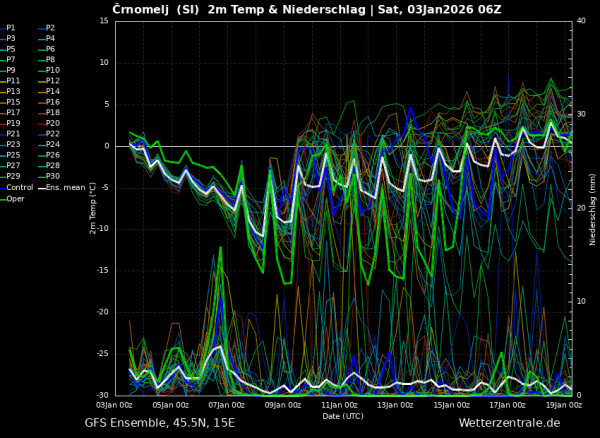This screenshot has width=600, height=438.
Task: Select the P28 legend label
Action: [49, 166]
